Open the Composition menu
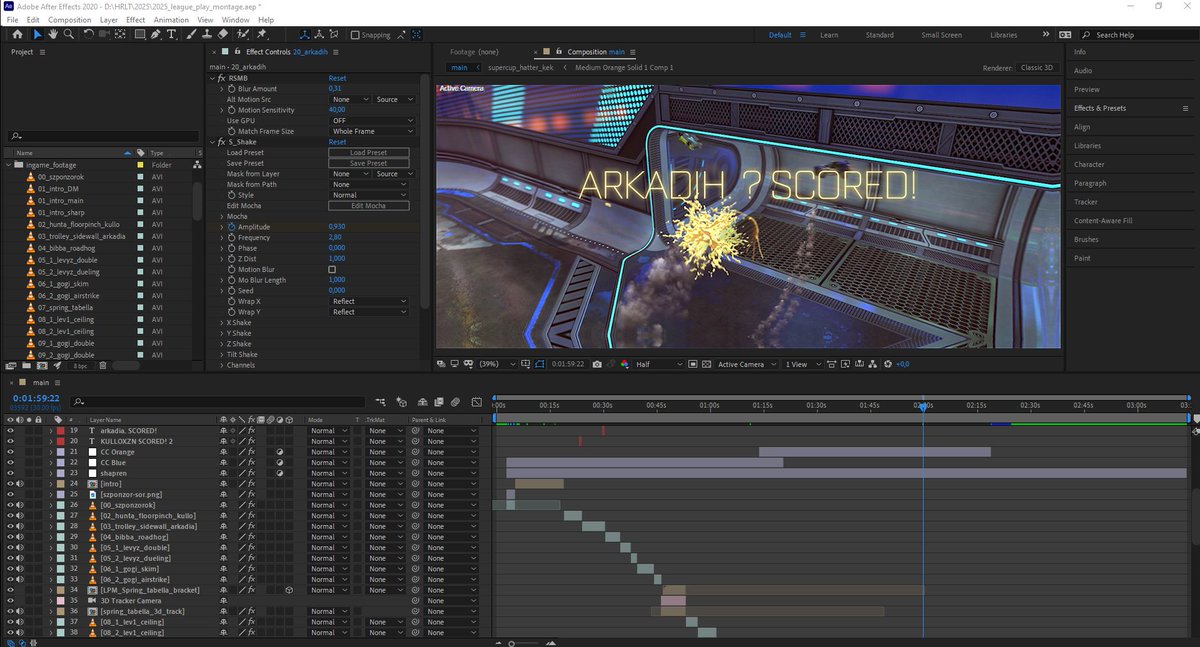Image resolution: width=1200 pixels, height=647 pixels. pos(69,19)
